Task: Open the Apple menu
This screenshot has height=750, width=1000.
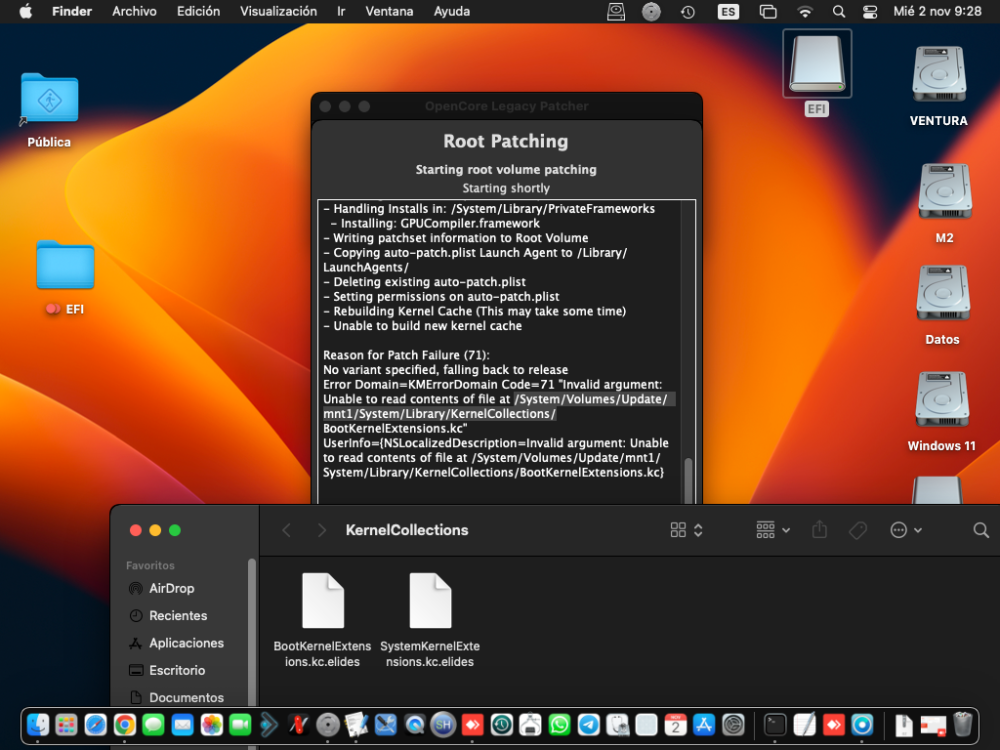Action: pos(26,11)
